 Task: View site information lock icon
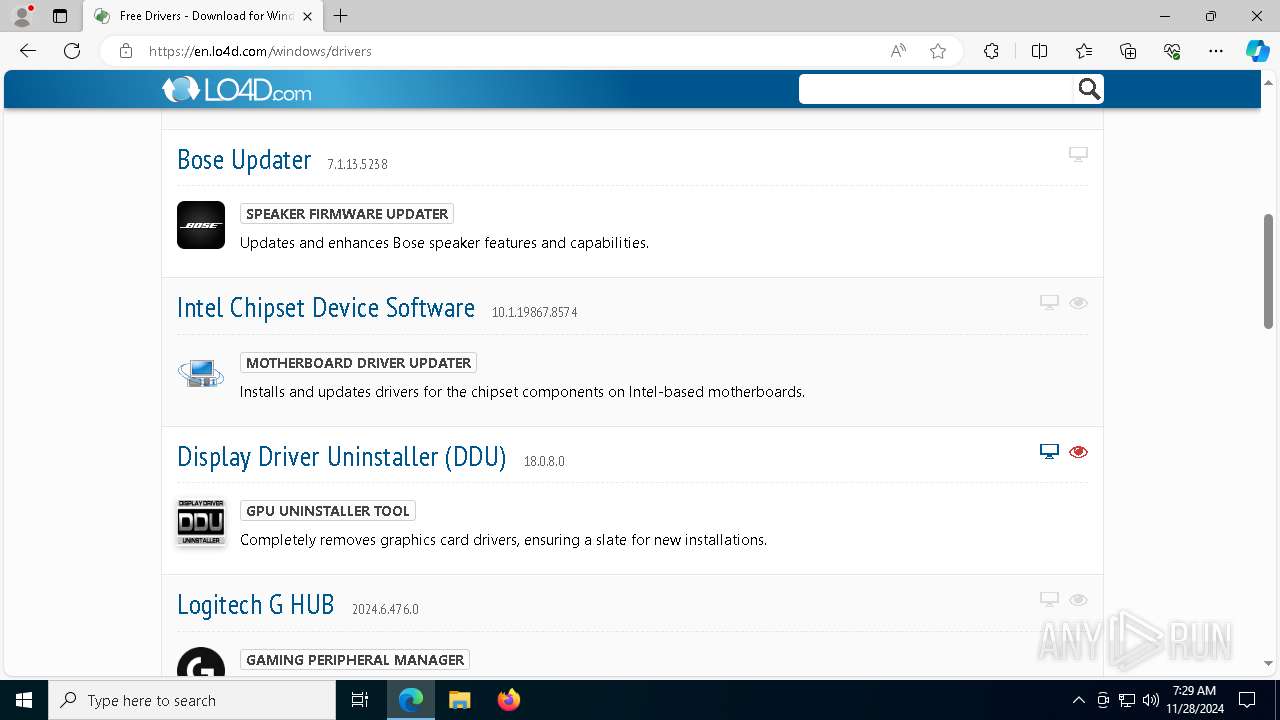click(125, 51)
